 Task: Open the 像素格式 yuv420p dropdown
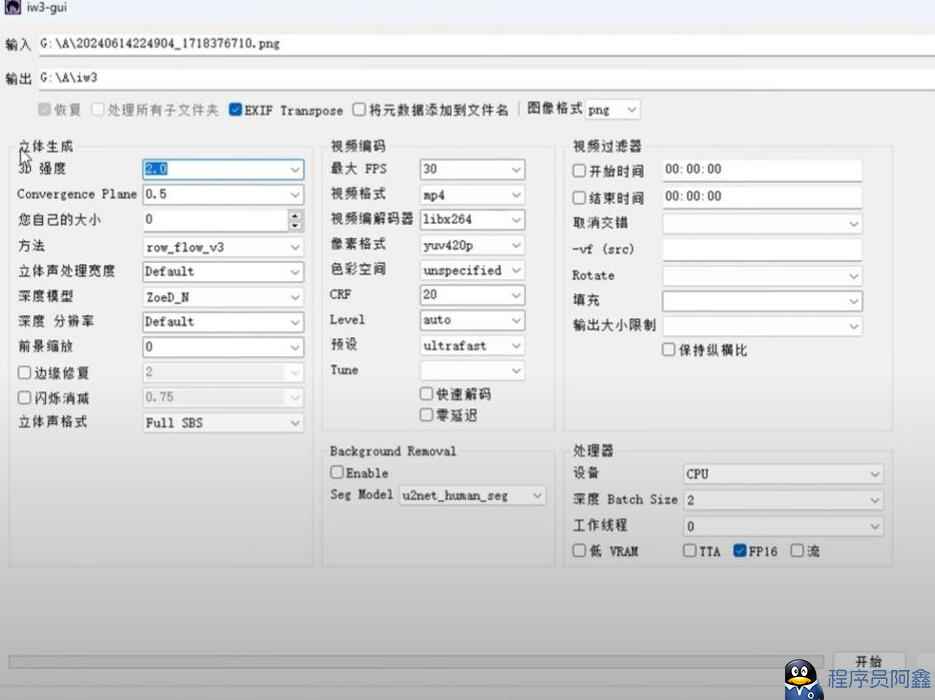pos(472,245)
